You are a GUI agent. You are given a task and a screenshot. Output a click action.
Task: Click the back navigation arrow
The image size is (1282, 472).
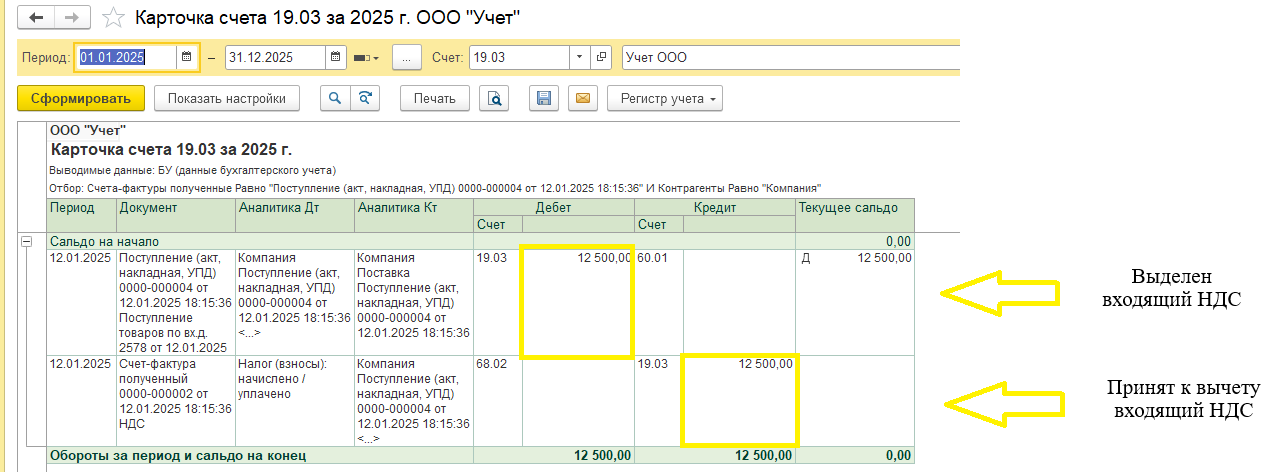37,18
